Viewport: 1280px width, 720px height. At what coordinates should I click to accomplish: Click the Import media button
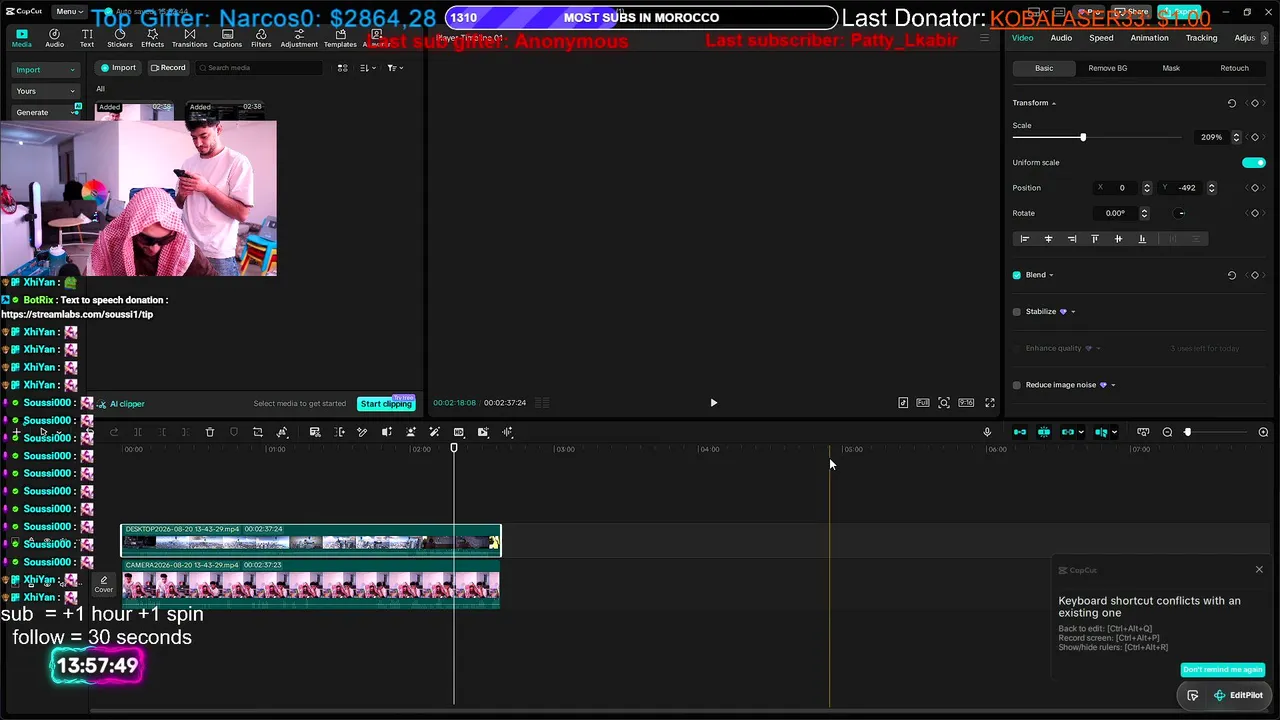(x=118, y=68)
